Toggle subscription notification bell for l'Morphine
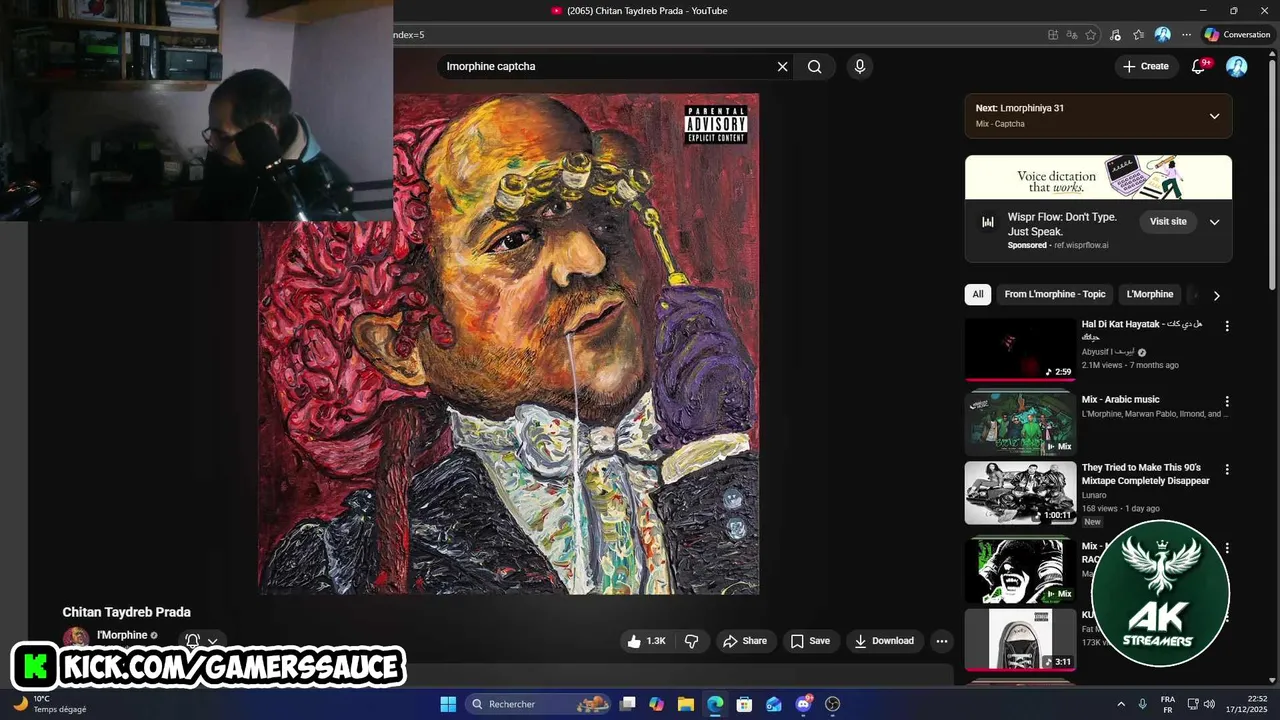1280x720 pixels. (192, 641)
